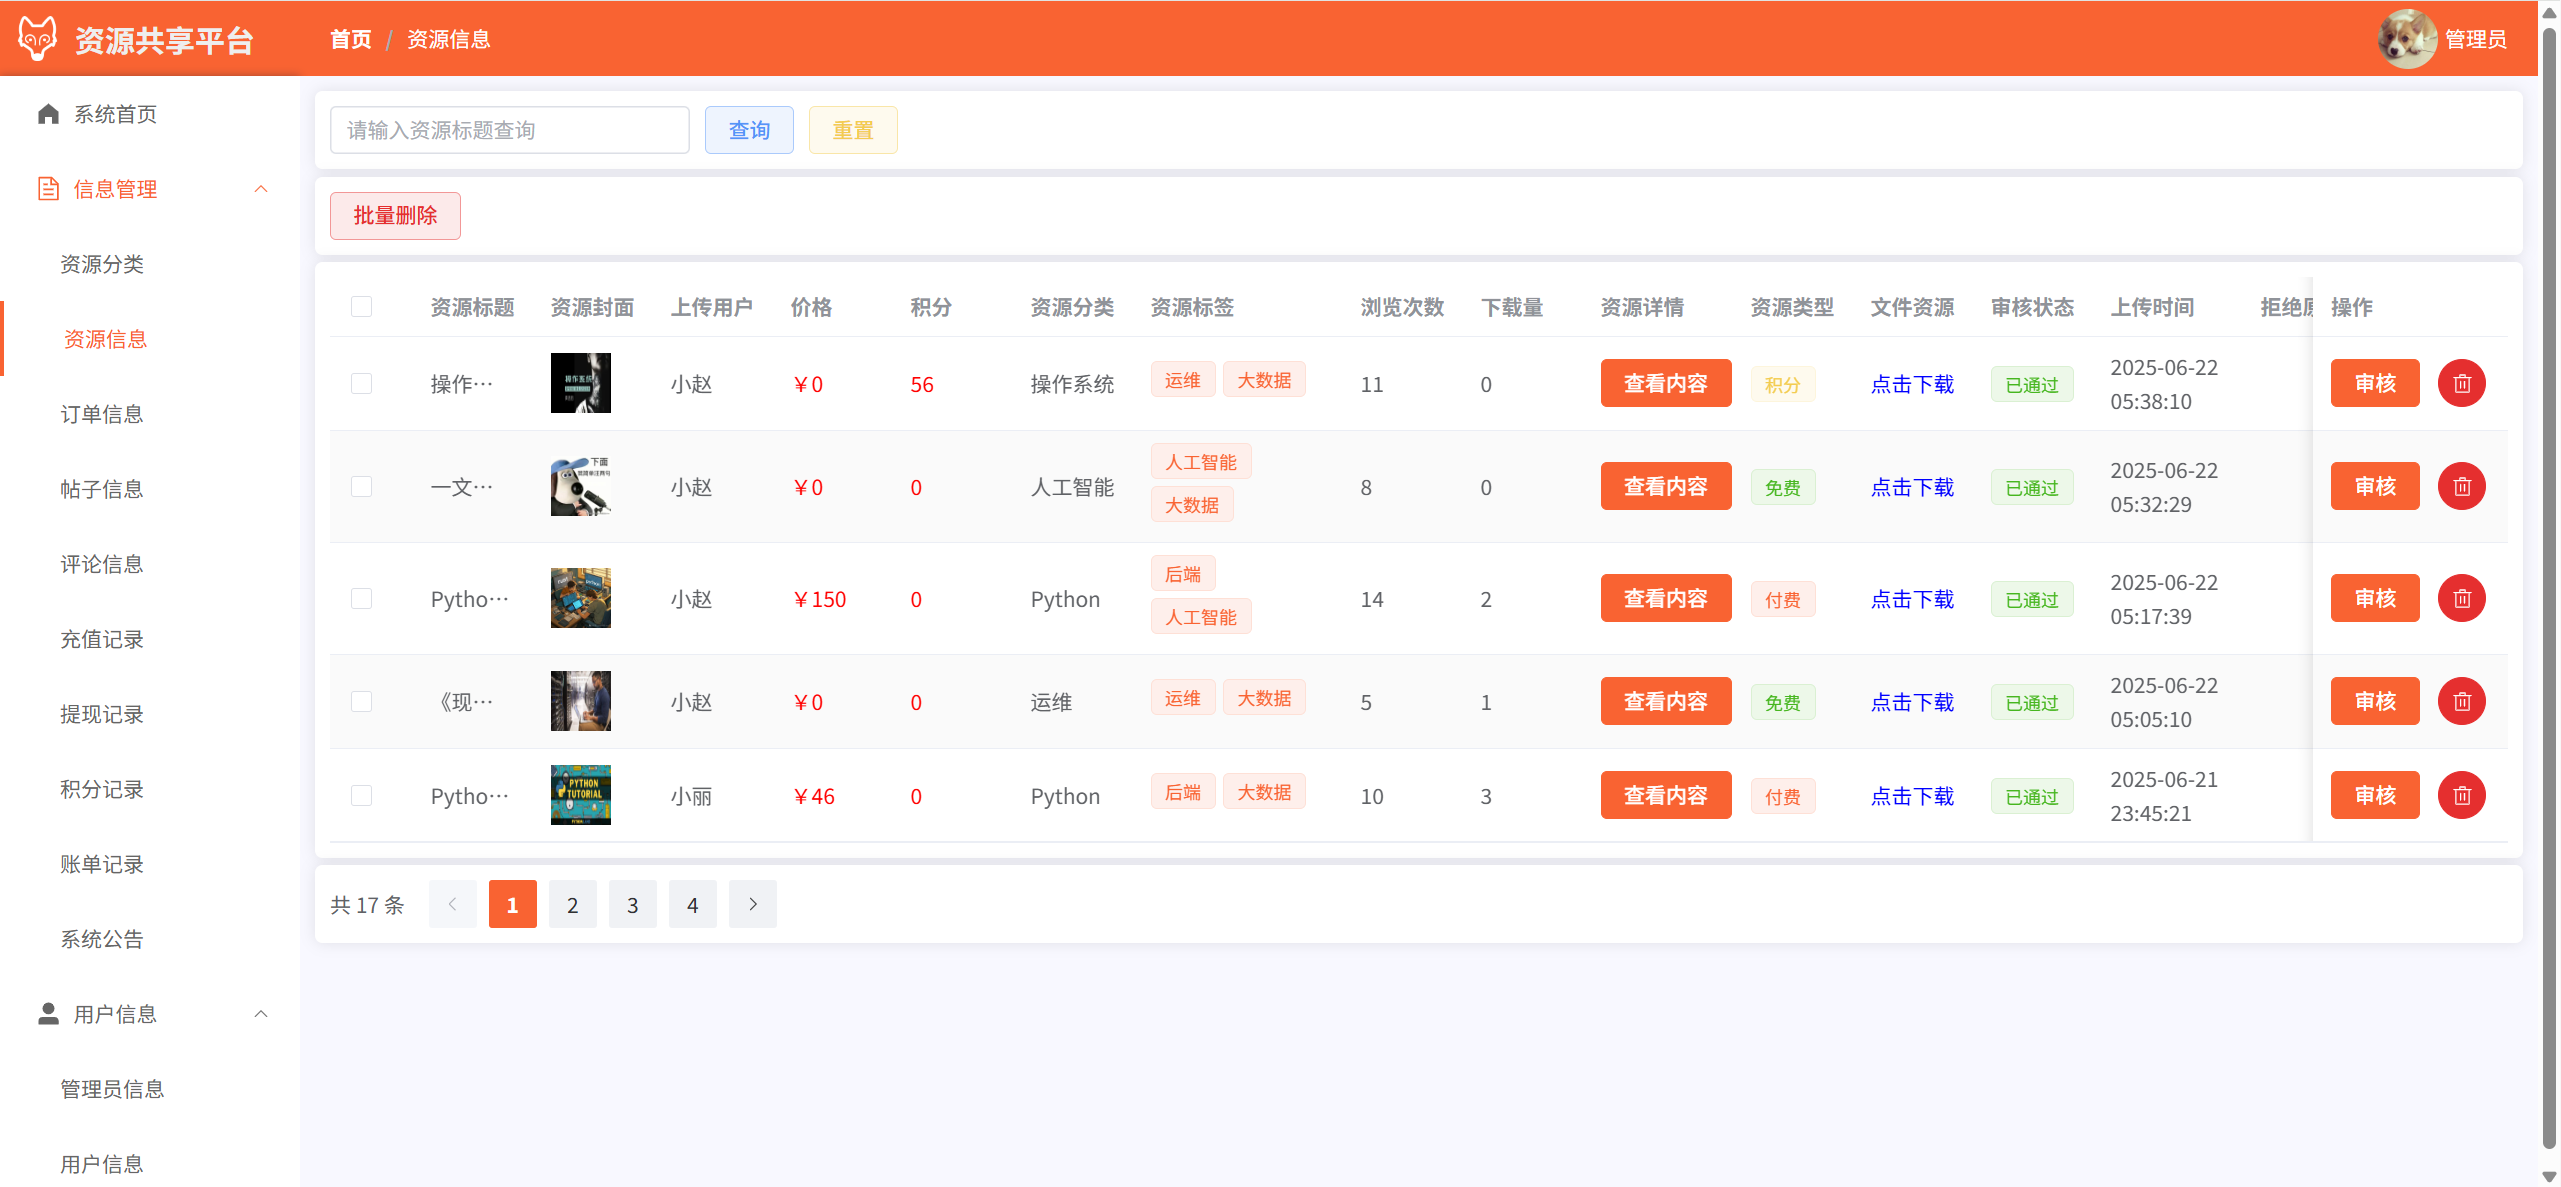This screenshot has width=2561, height=1187.
Task: Toggle the select-all checkbox in table header
Action: coord(361,307)
